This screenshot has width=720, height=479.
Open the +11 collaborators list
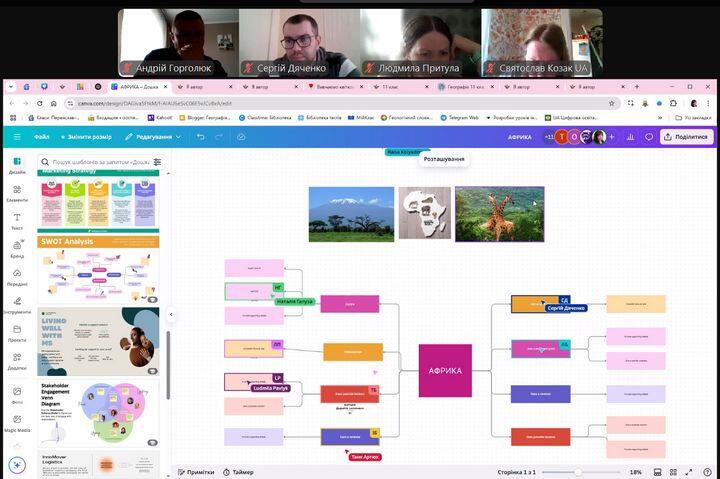(x=549, y=137)
